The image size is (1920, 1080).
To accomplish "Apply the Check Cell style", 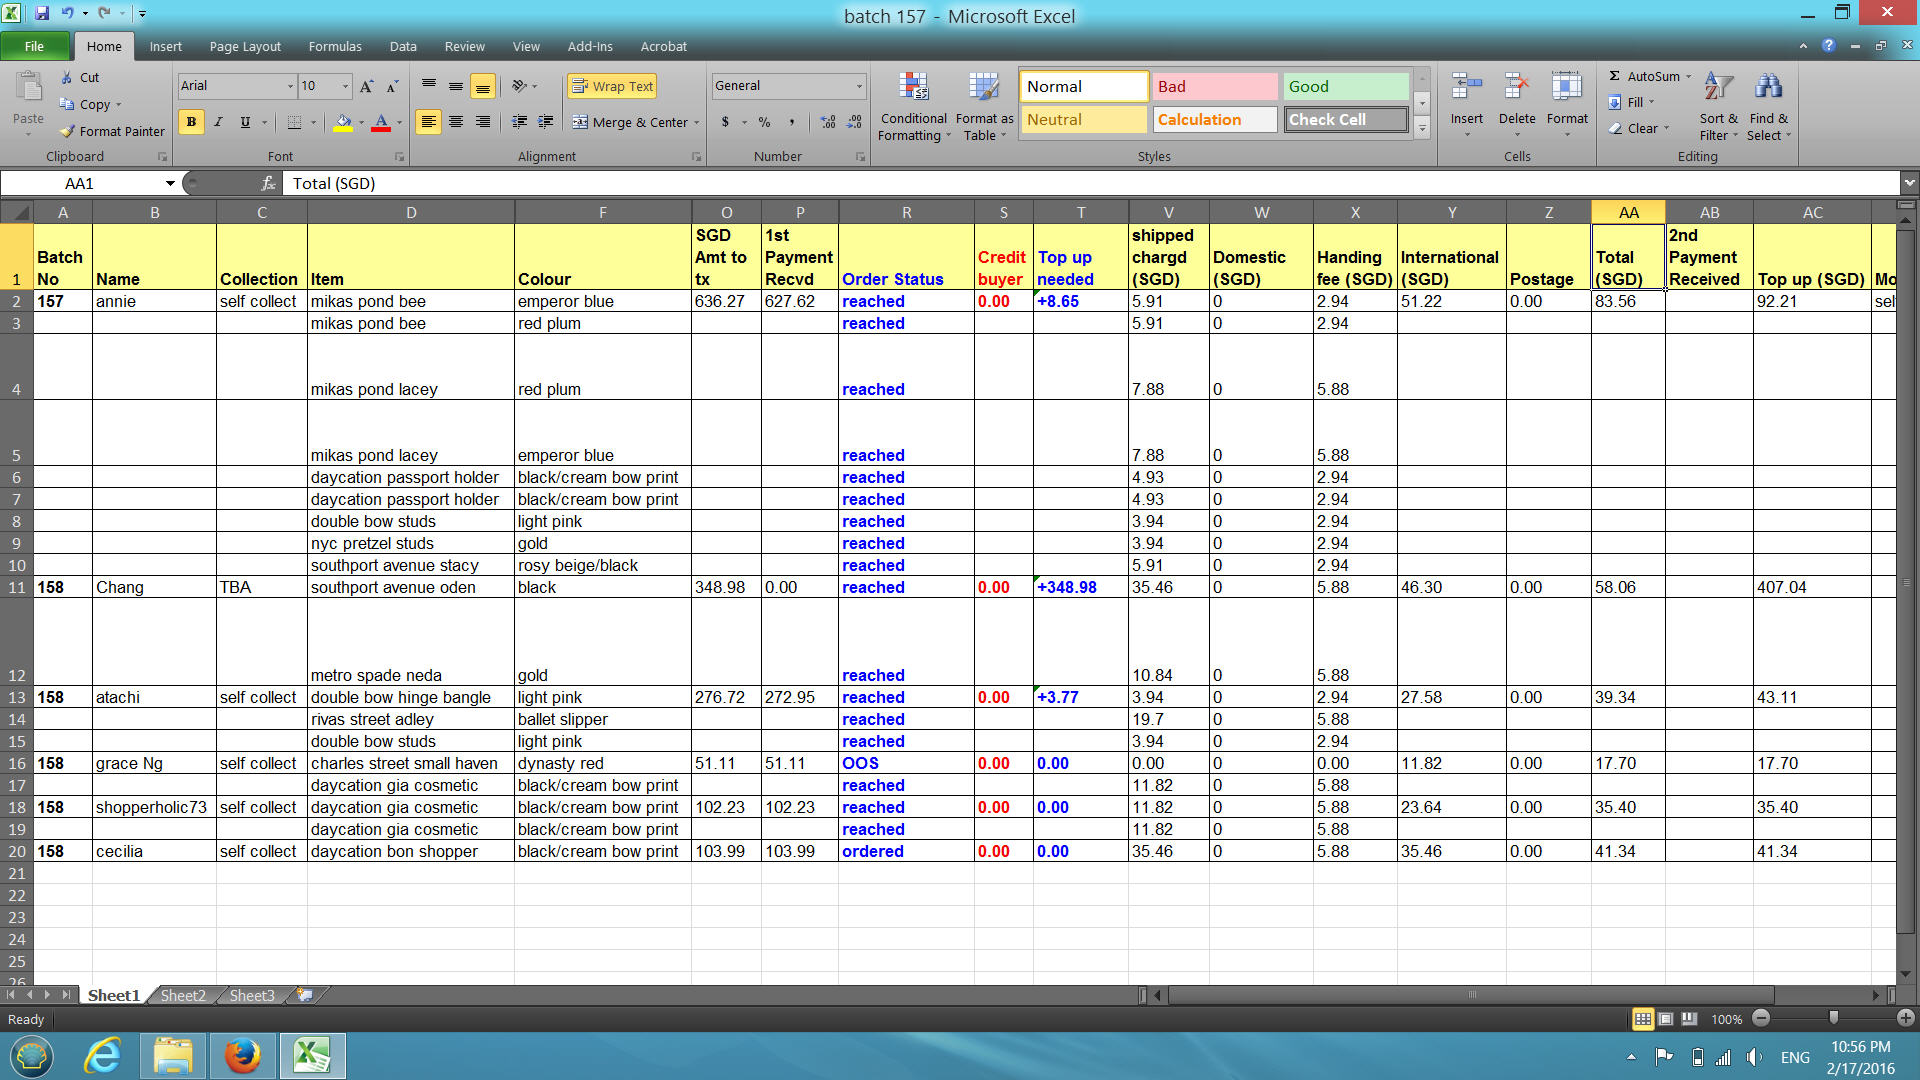I will click(x=1346, y=120).
